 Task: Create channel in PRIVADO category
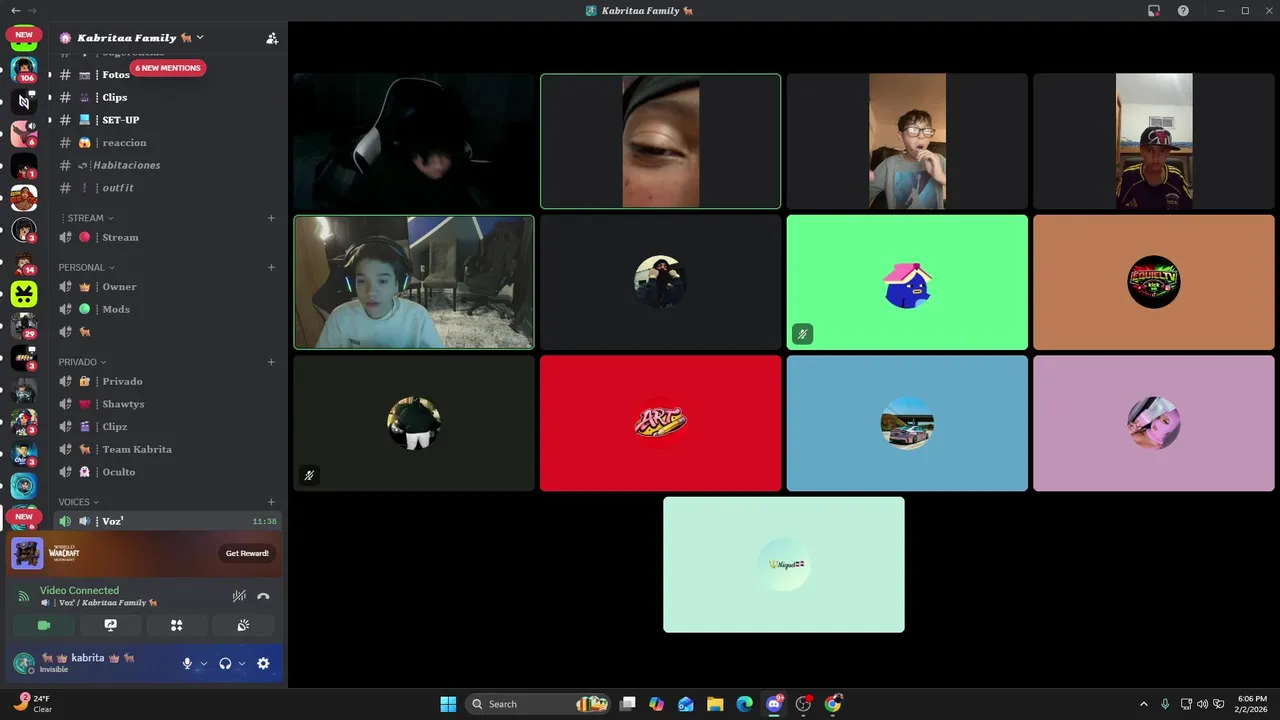pyautogui.click(x=271, y=362)
